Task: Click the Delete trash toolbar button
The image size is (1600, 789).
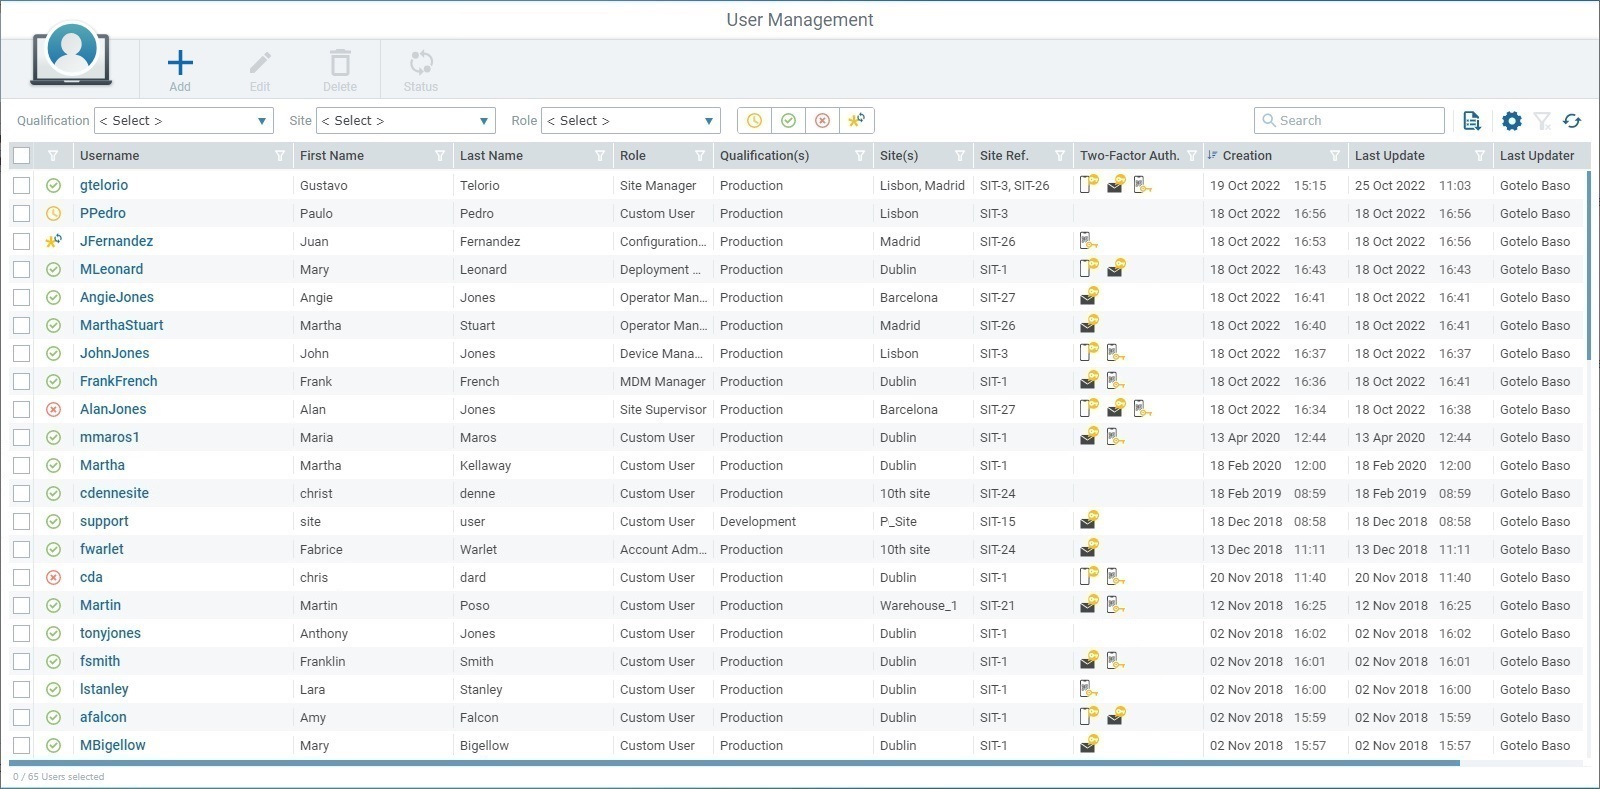Action: tap(340, 70)
